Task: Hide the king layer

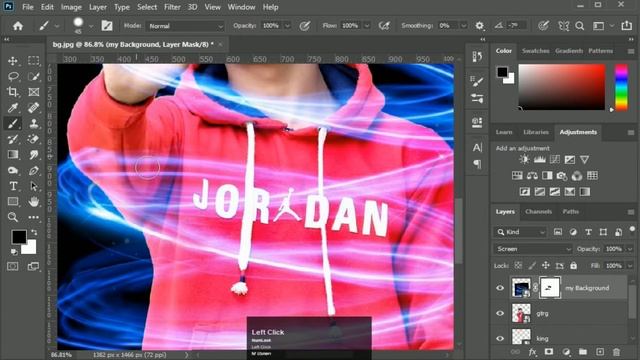Action: coord(500,338)
